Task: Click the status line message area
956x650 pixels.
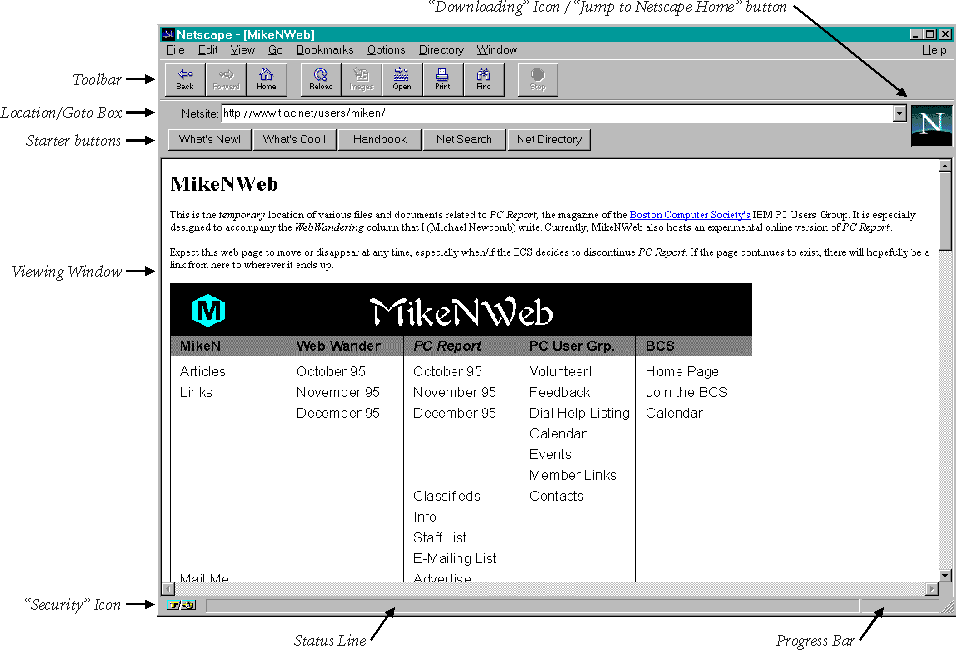Action: click(x=532, y=605)
